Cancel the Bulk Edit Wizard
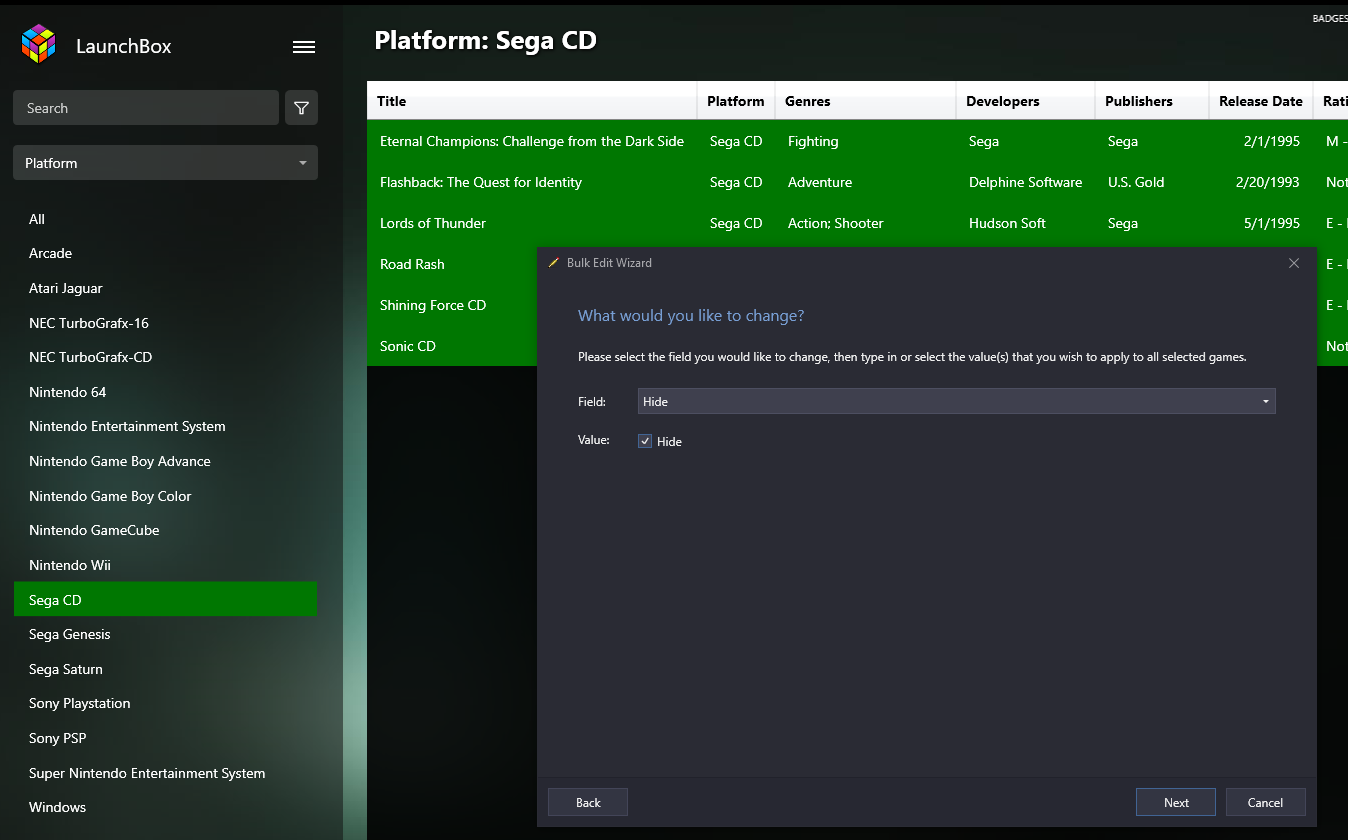The height and width of the screenshot is (840, 1348). pyautogui.click(x=1265, y=802)
